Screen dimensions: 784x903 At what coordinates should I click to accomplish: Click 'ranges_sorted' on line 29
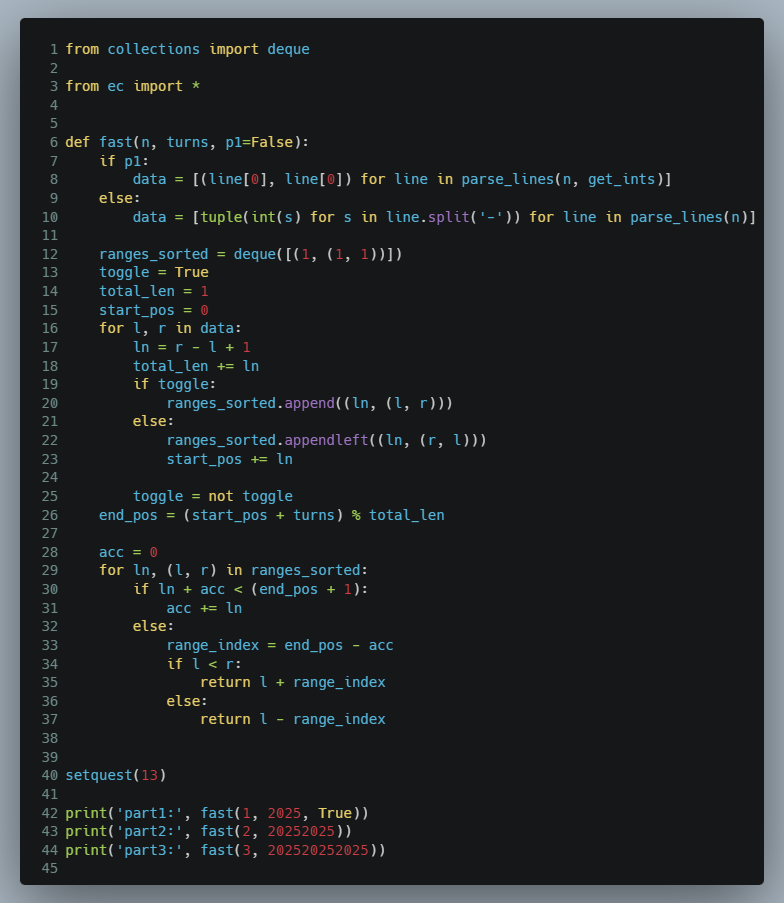pyautogui.click(x=305, y=571)
